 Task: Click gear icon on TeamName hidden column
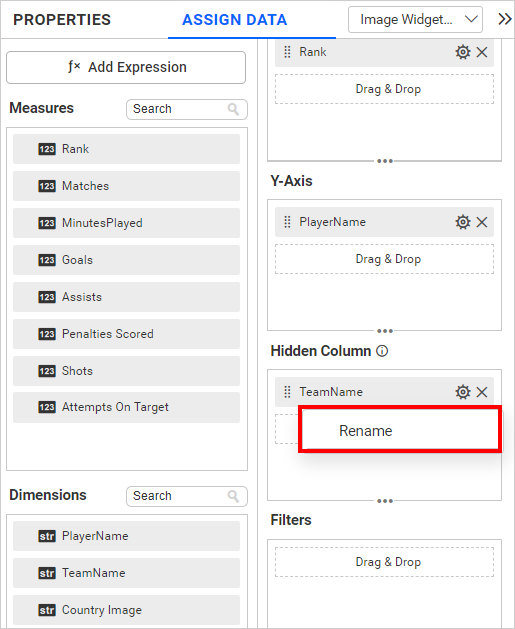click(462, 392)
